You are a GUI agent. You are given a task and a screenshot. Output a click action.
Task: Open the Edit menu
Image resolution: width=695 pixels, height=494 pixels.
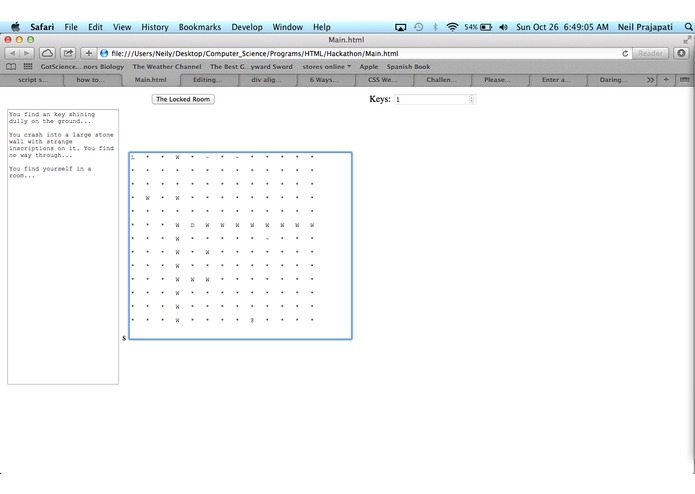(95, 27)
